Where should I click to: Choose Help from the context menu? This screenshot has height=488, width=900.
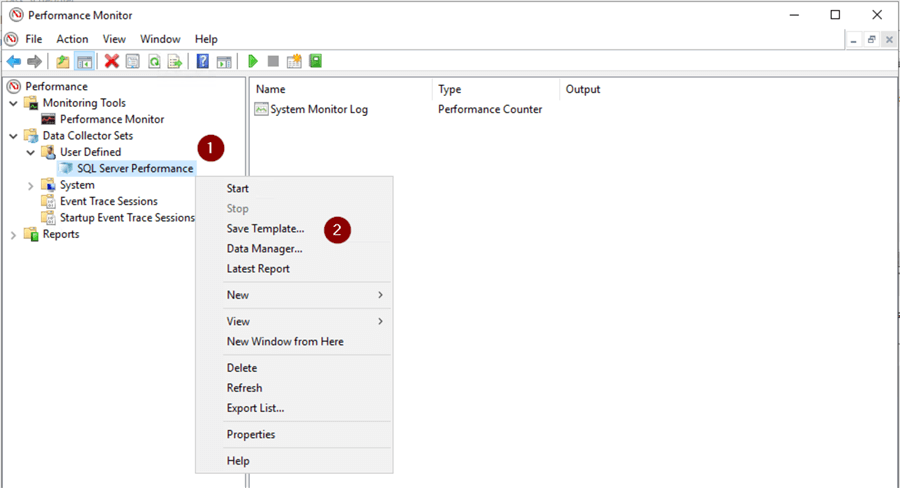tap(238, 461)
